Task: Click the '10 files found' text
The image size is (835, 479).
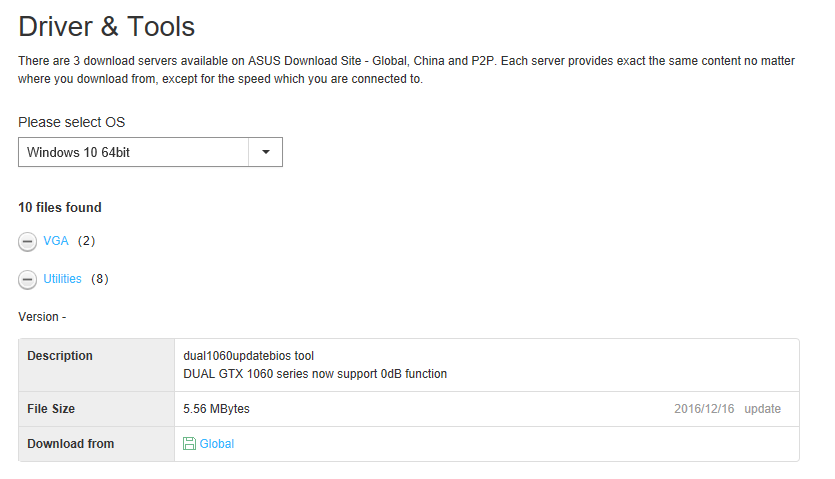Action: tap(60, 208)
